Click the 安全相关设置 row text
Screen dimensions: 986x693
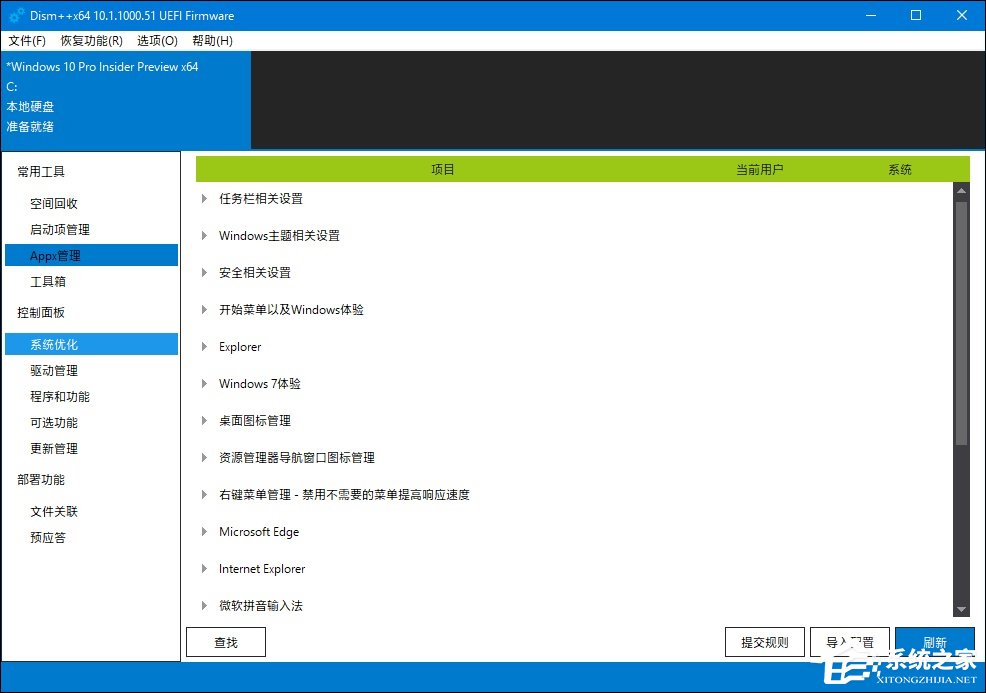point(255,273)
